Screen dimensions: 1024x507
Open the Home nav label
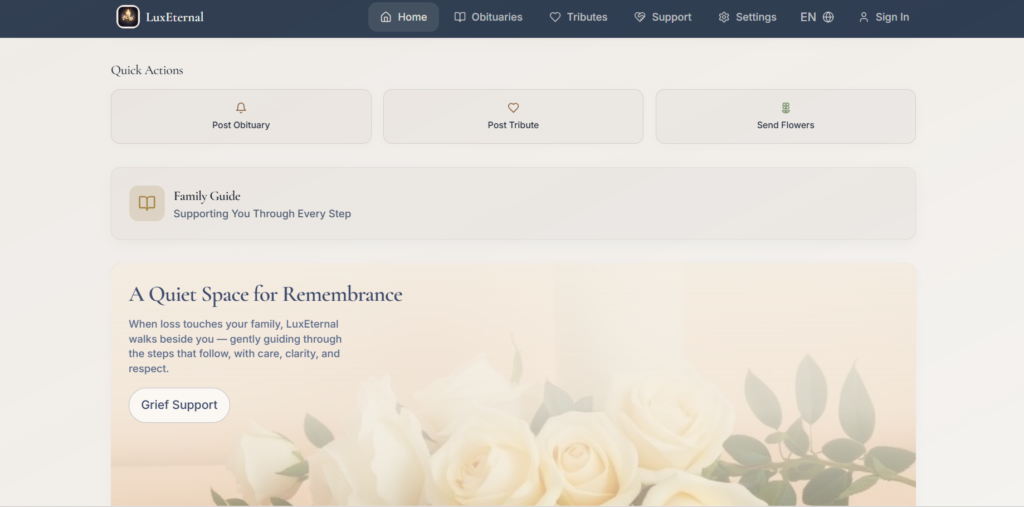tap(413, 17)
